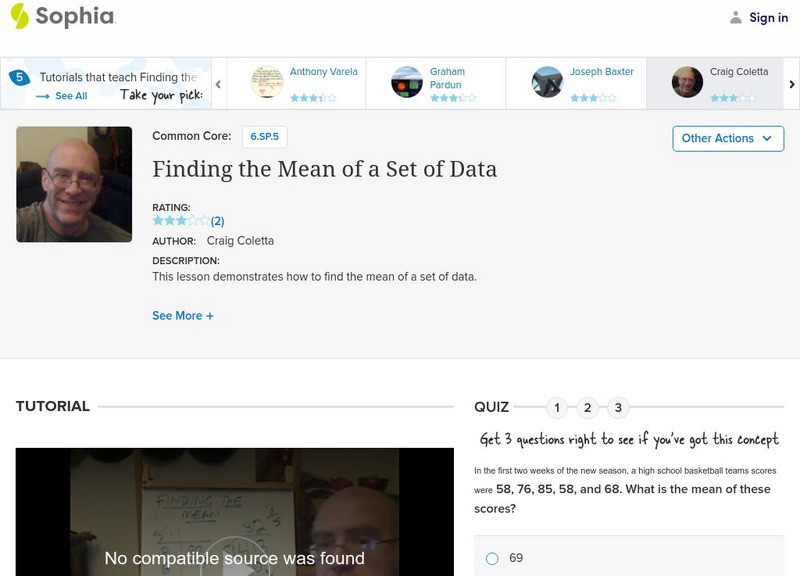Expand description with See More +
This screenshot has width=800, height=576.
click(183, 315)
